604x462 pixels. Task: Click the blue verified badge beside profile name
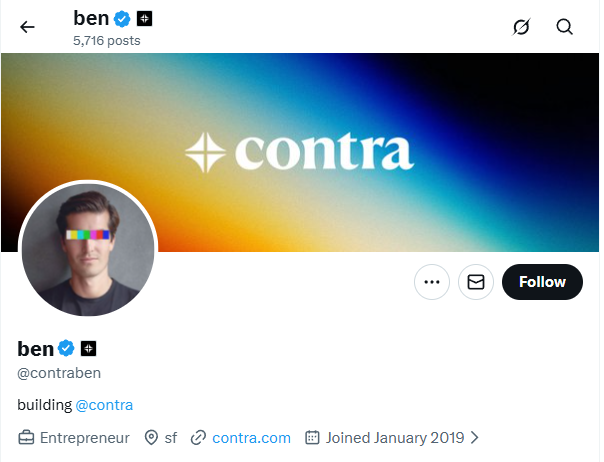[66, 348]
